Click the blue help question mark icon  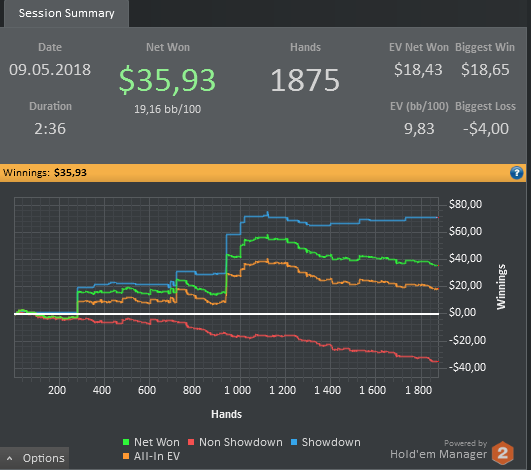tap(516, 173)
